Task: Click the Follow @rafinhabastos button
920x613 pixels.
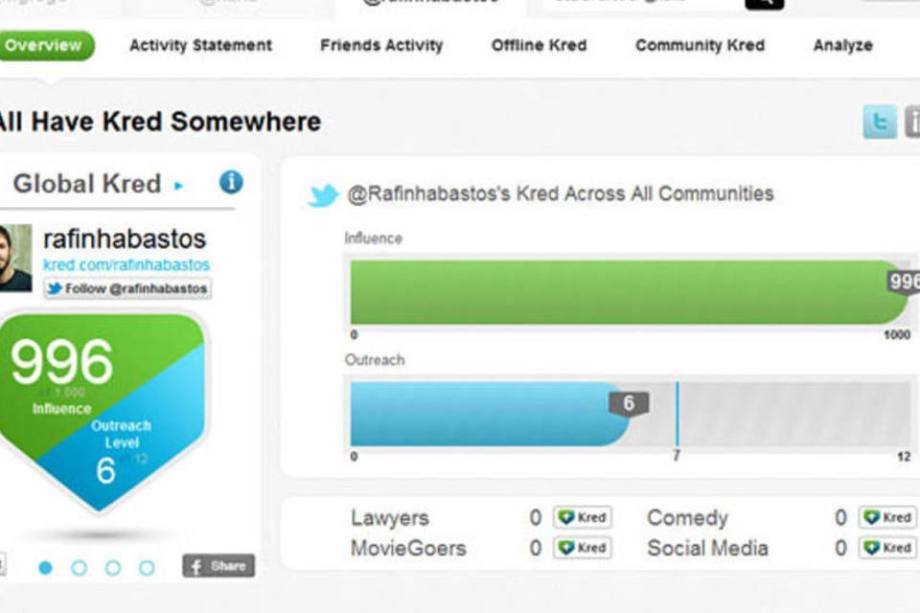Action: point(127,289)
